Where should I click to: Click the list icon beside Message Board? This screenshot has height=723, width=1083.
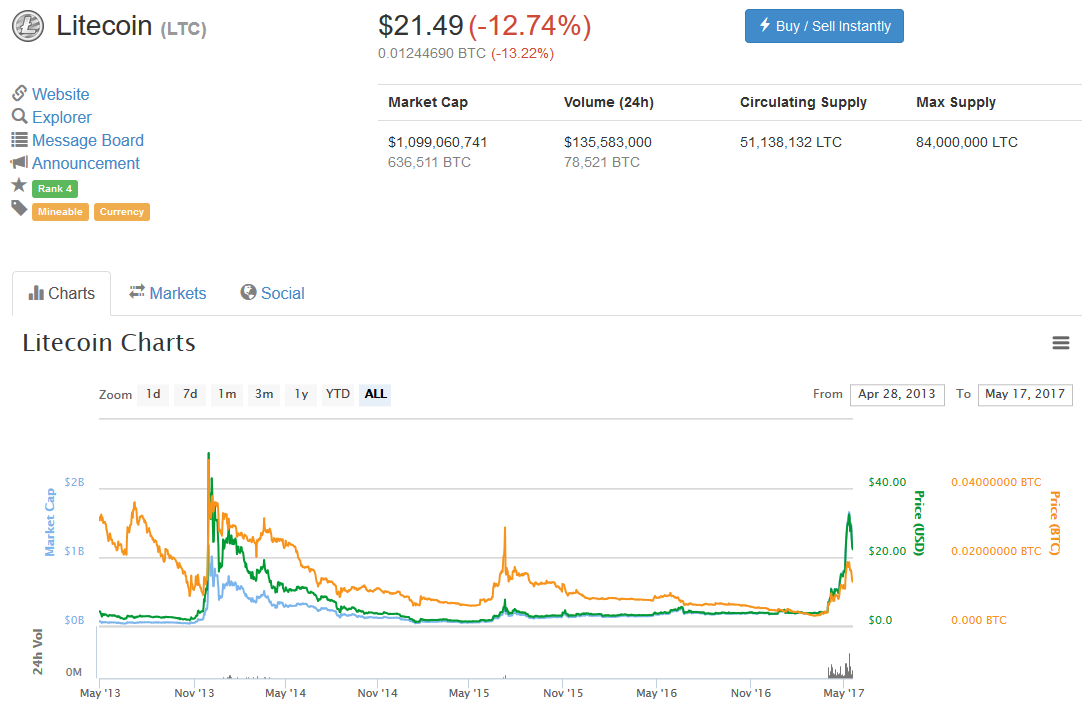pyautogui.click(x=19, y=139)
